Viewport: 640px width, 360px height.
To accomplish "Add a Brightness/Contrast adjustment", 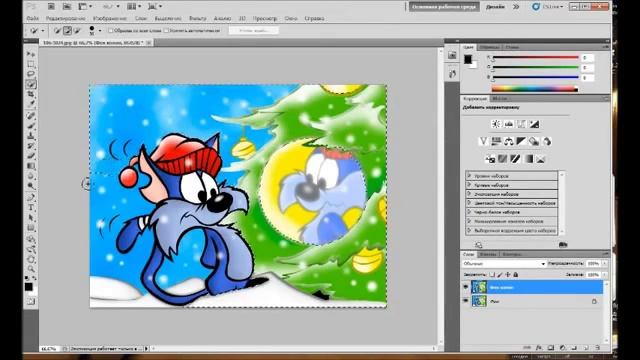I will coord(496,124).
